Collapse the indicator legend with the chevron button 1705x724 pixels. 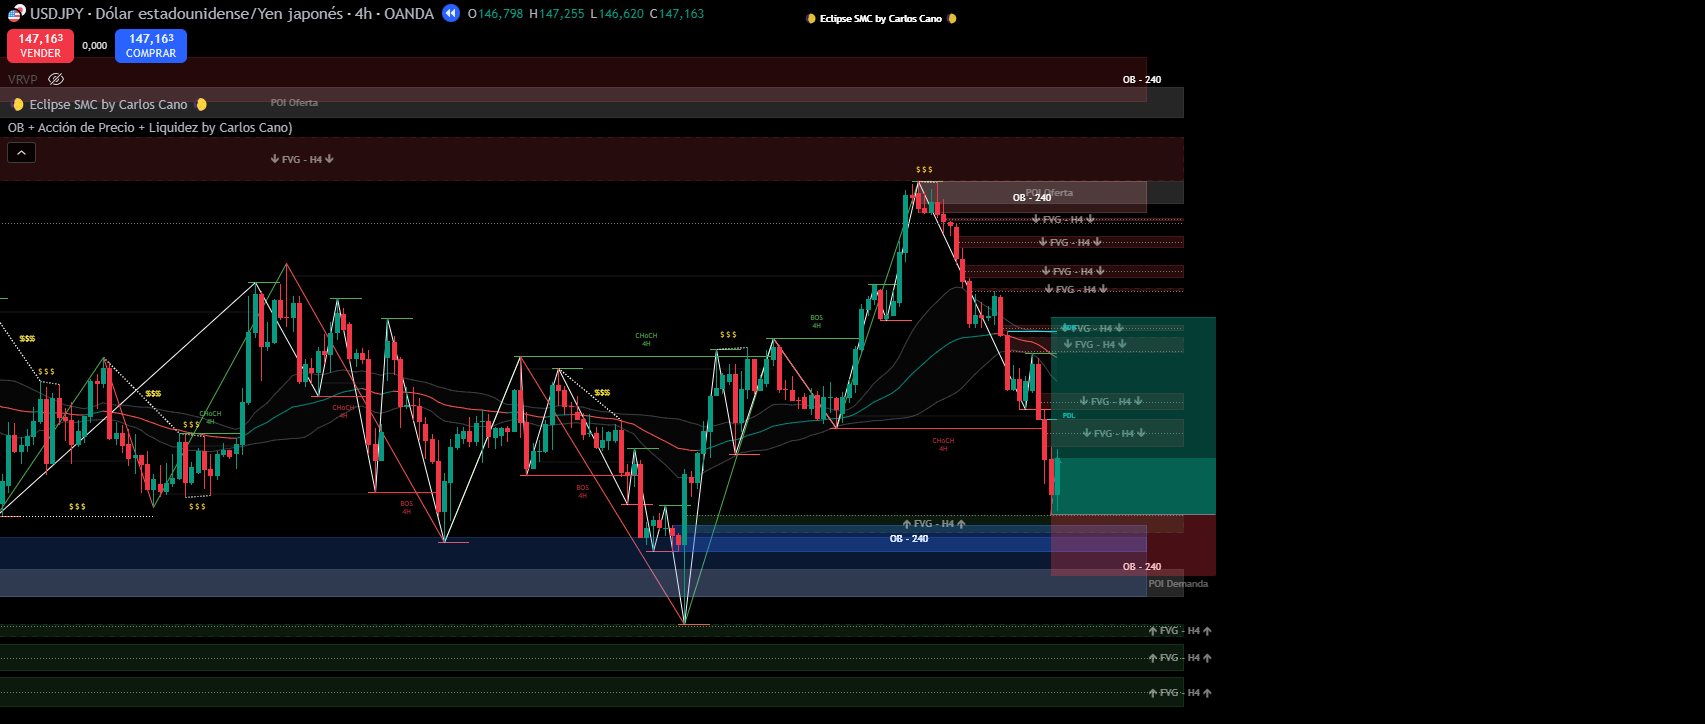(x=21, y=152)
